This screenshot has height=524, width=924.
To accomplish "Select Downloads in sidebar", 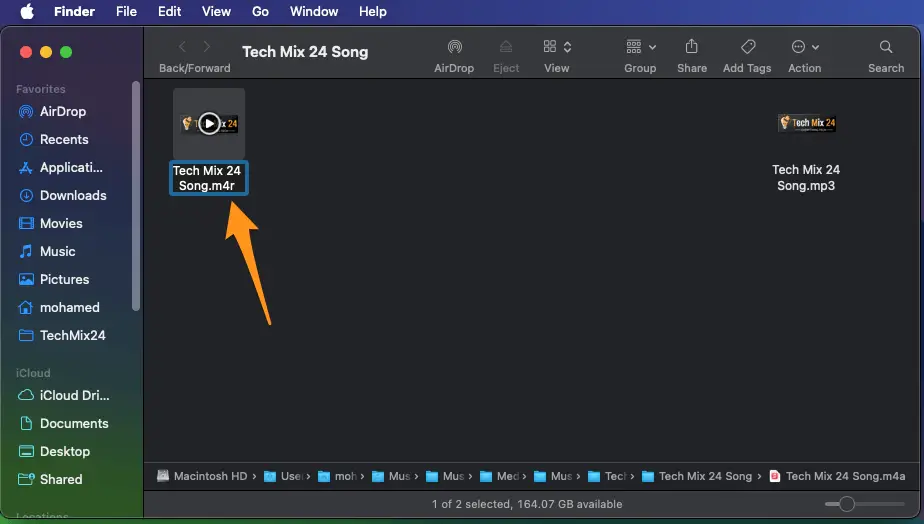I will tap(72, 195).
